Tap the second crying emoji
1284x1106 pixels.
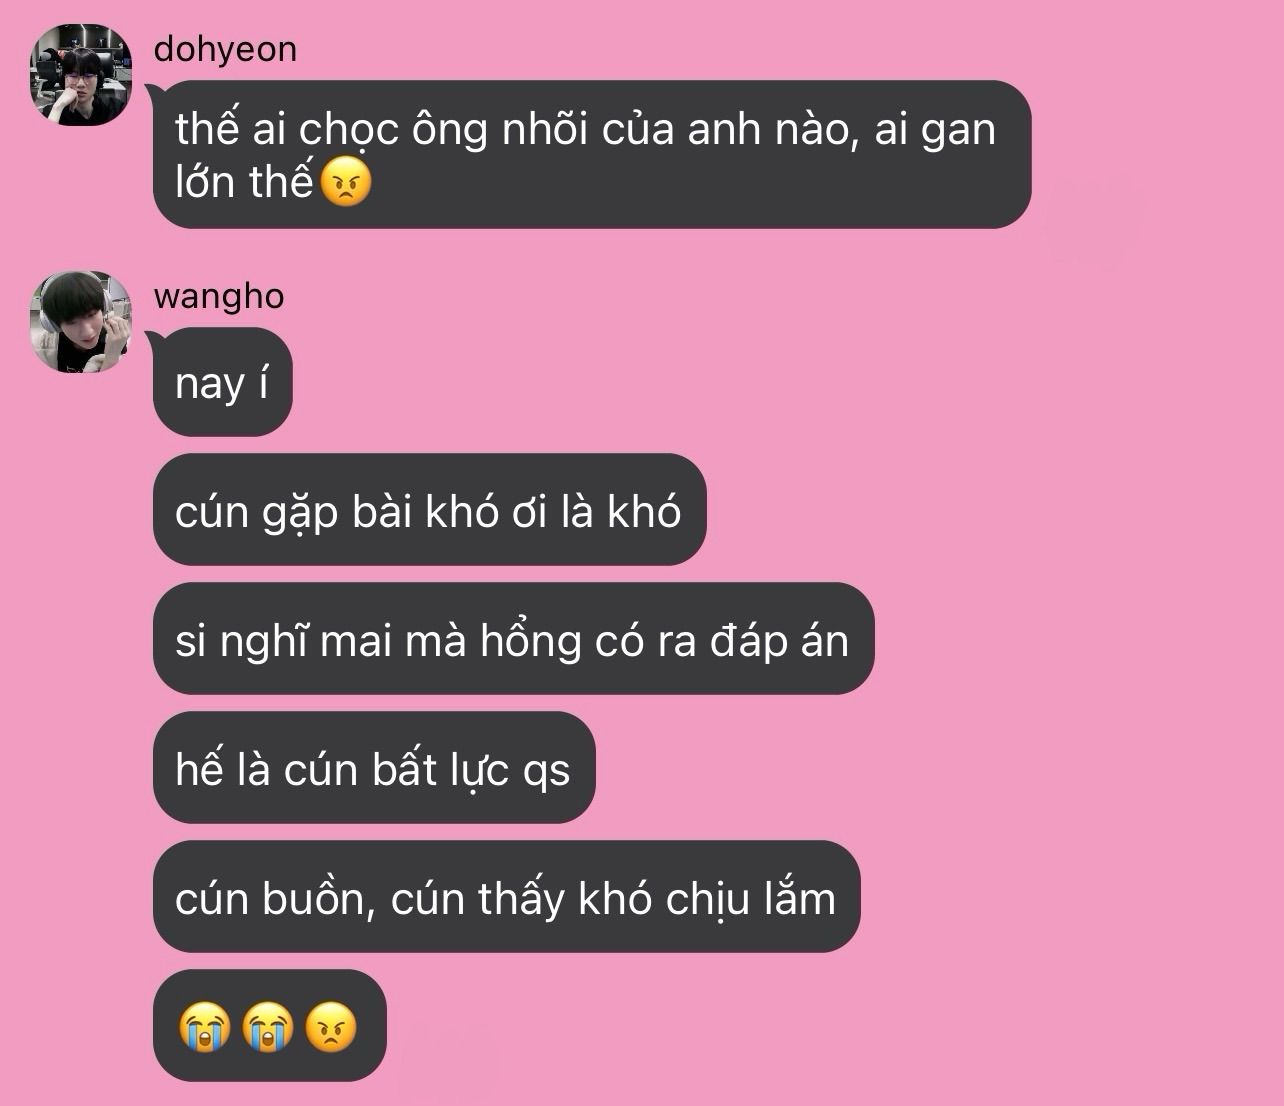(x=267, y=1027)
